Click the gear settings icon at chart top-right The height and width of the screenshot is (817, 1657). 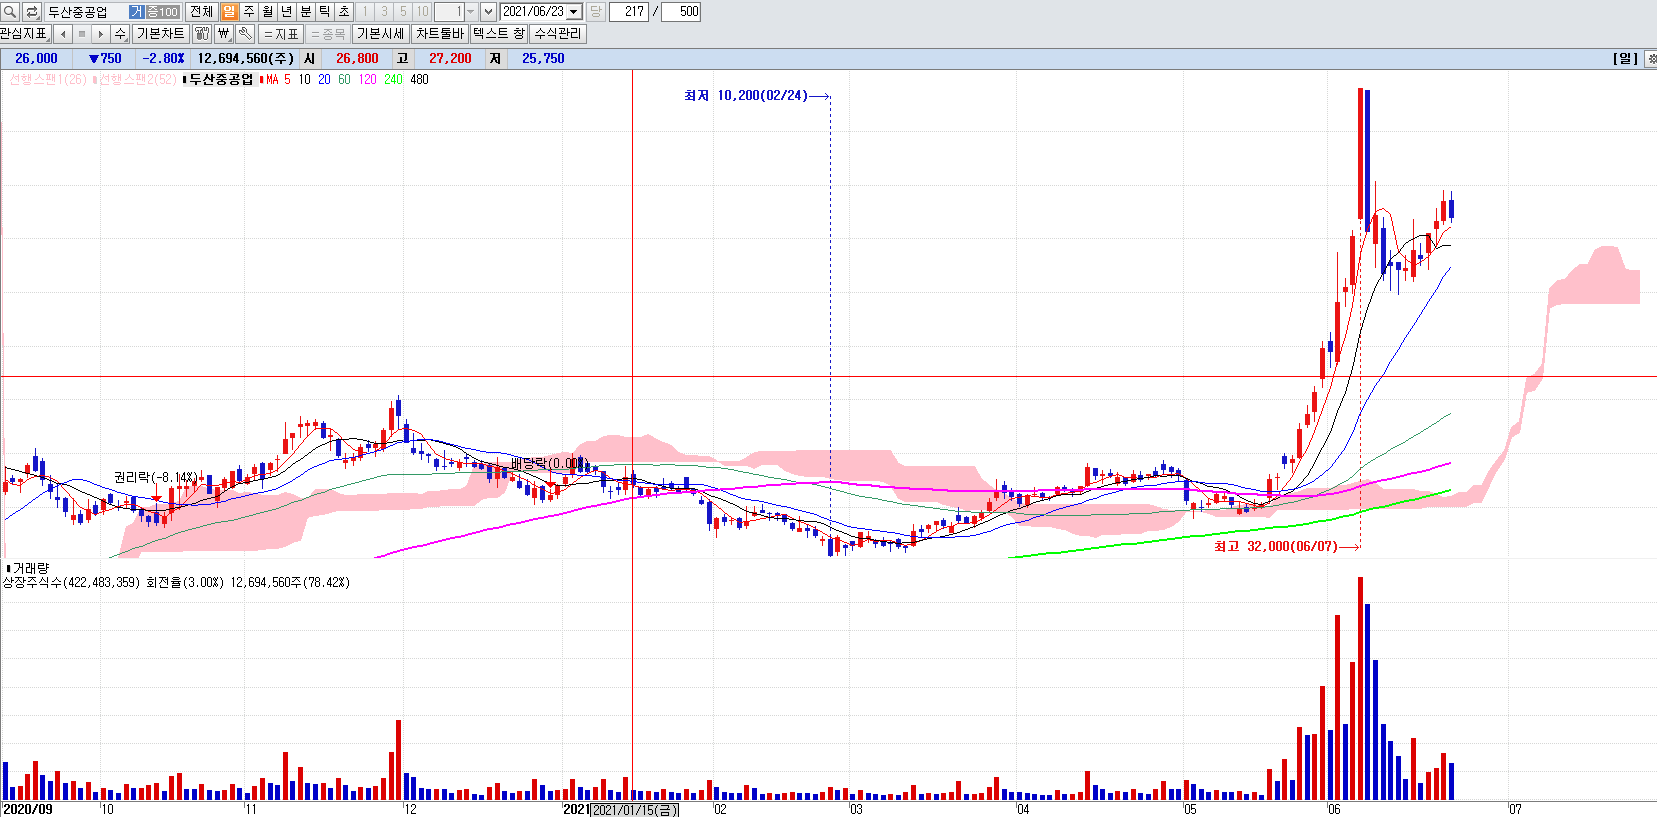[1651, 59]
